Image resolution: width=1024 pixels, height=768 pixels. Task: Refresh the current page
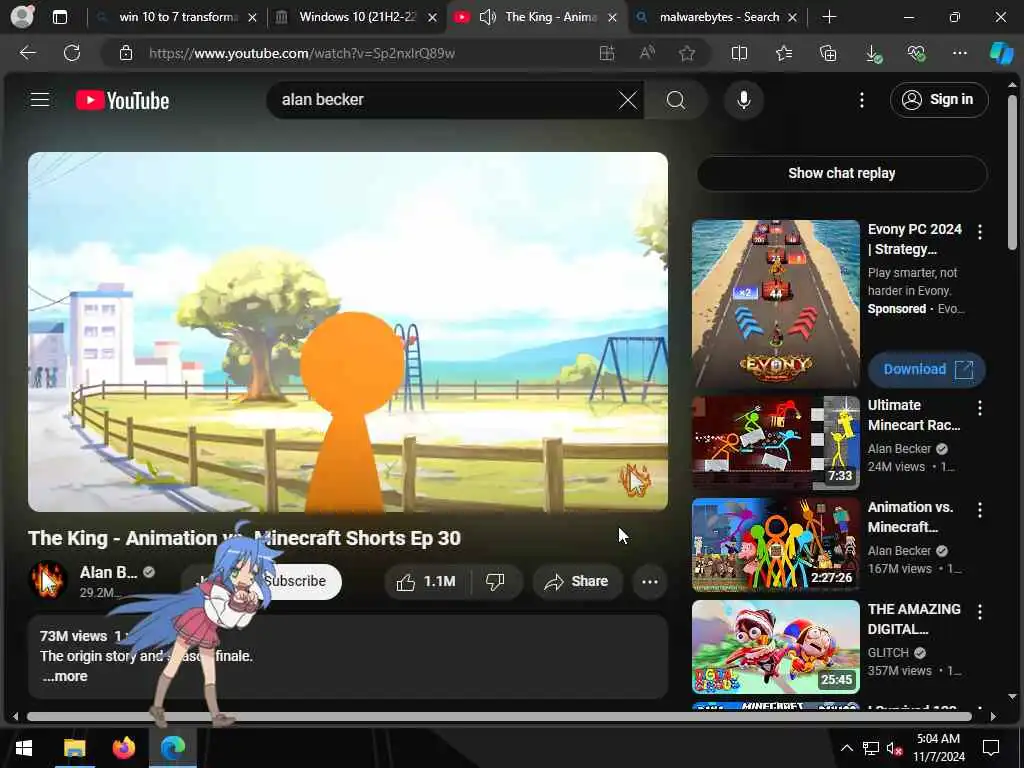coord(72,53)
